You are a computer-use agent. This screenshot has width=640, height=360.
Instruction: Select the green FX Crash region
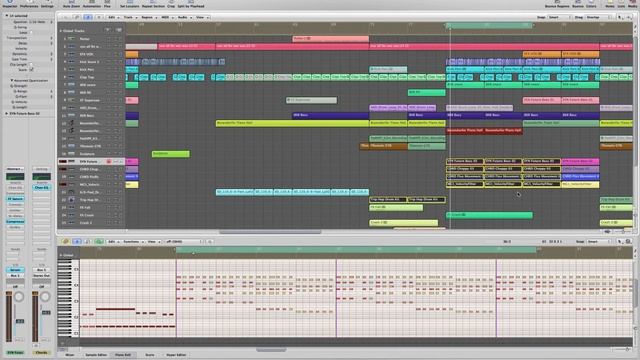pos(489,215)
